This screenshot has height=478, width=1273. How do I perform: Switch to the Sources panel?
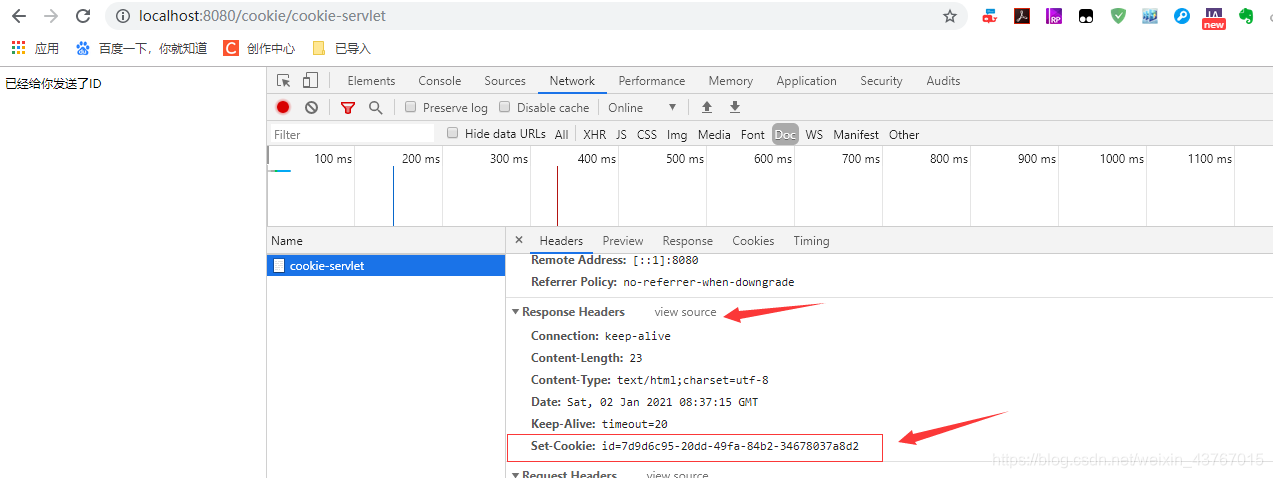(x=505, y=81)
